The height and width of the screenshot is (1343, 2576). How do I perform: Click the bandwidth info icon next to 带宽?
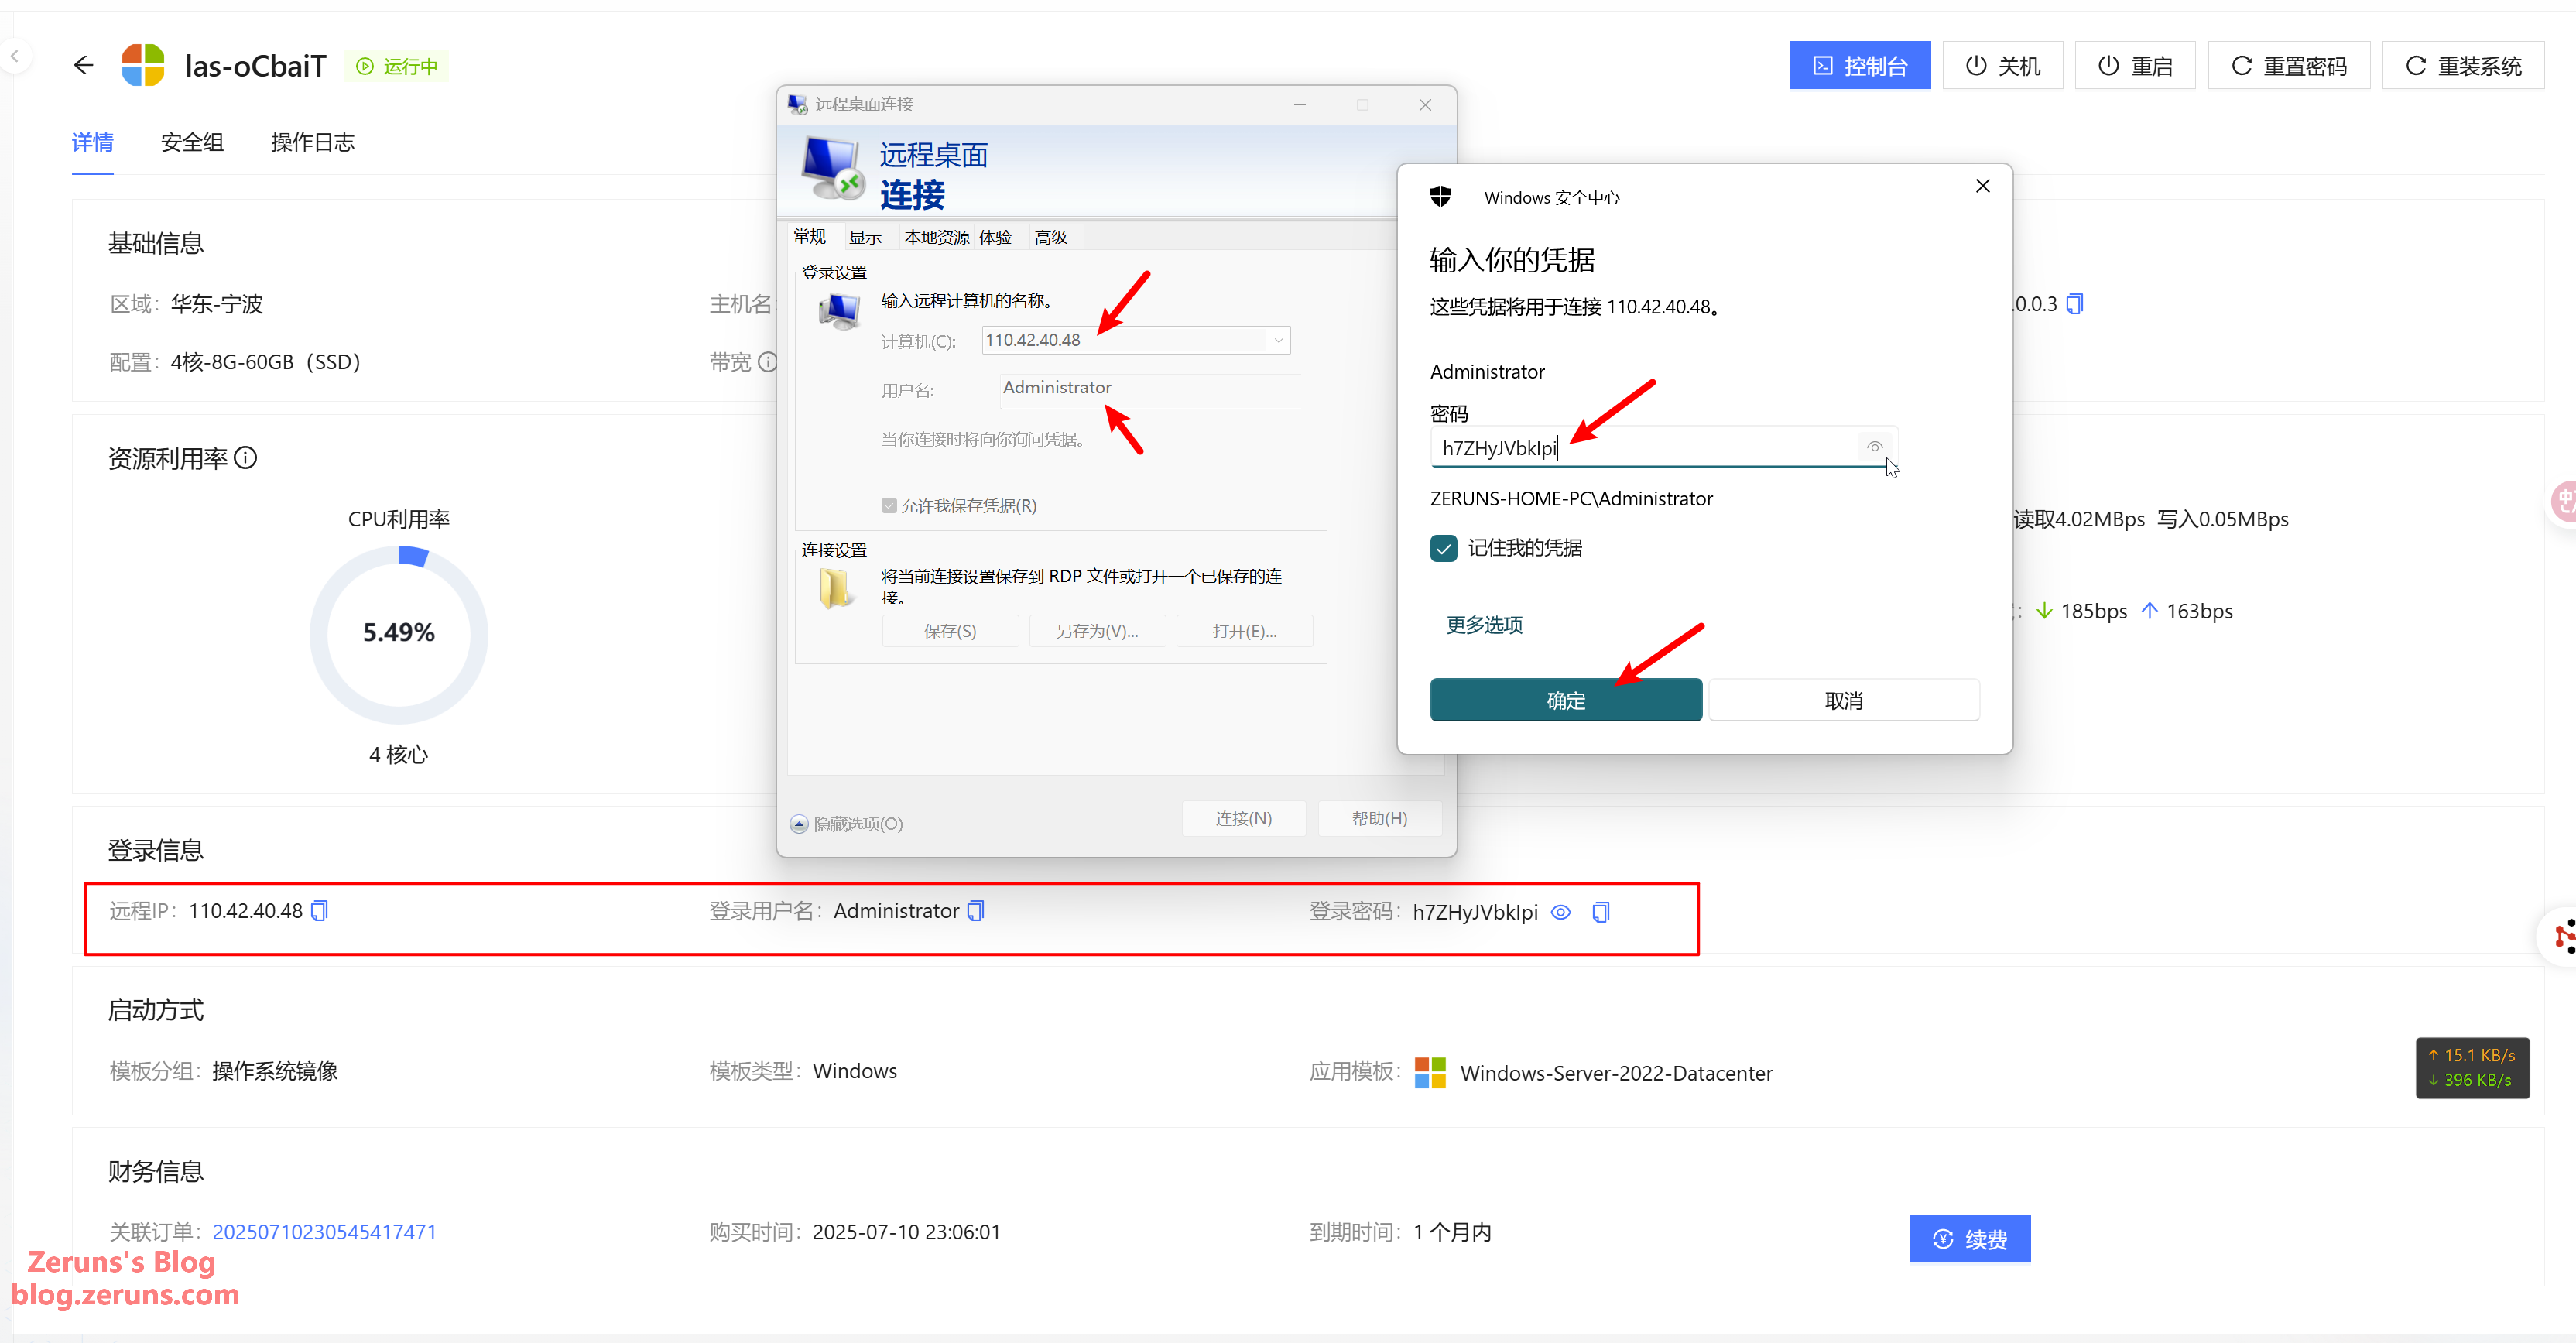click(767, 362)
